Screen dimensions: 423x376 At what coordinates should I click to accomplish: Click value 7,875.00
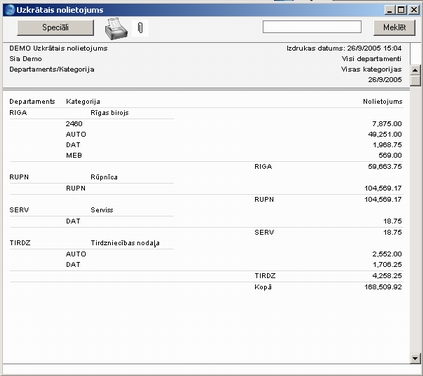[x=387, y=124]
